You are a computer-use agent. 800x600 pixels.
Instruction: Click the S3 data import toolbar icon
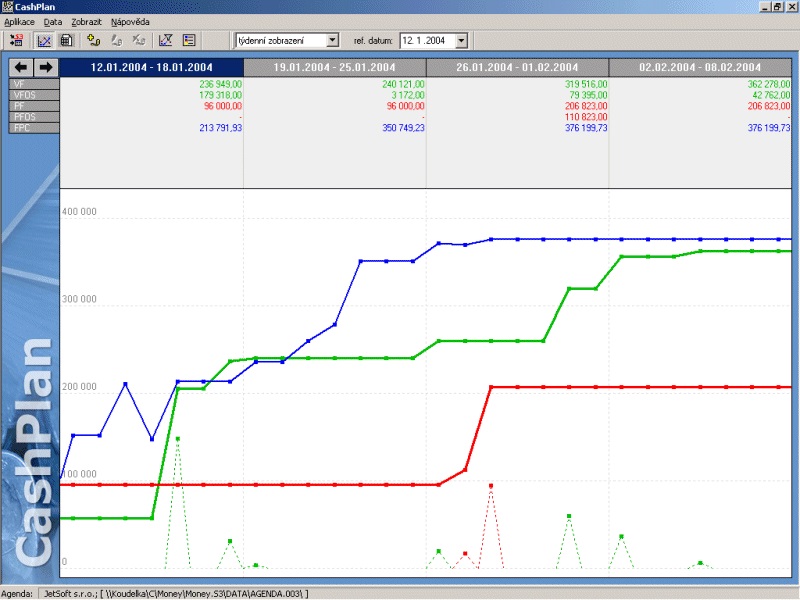[16, 40]
